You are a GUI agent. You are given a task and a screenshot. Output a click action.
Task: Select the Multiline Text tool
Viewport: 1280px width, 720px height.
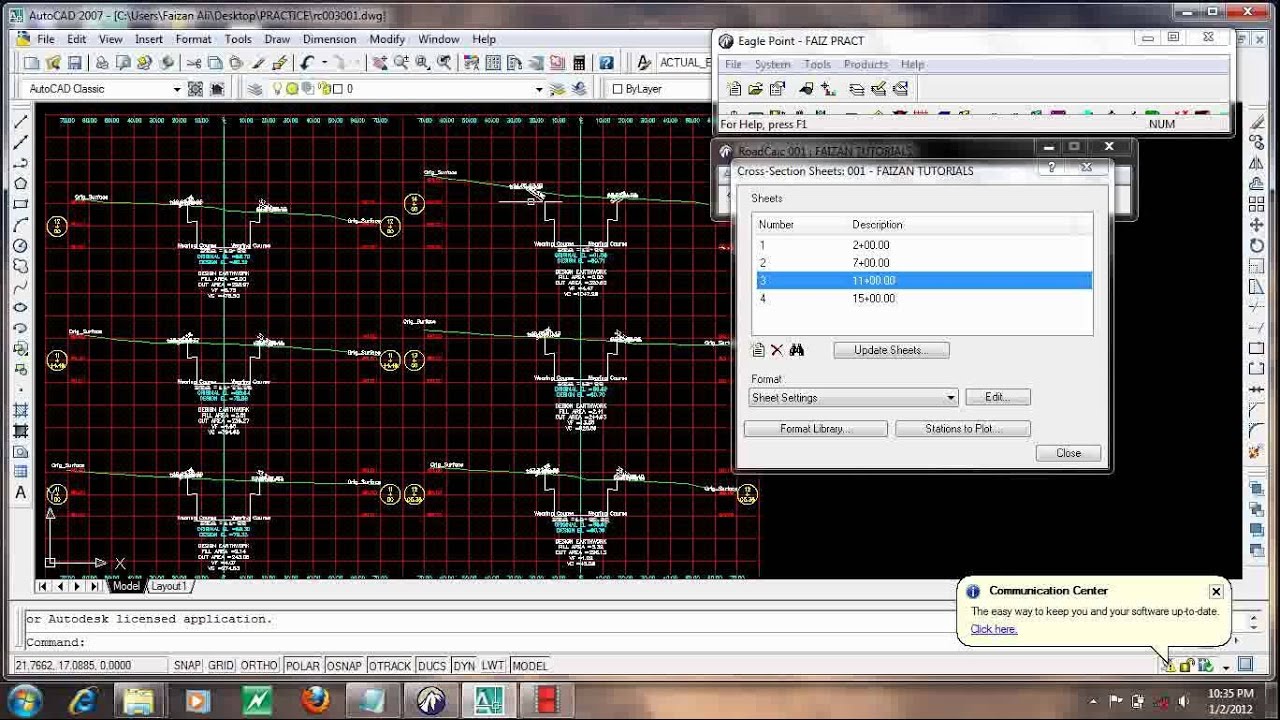tap(20, 493)
